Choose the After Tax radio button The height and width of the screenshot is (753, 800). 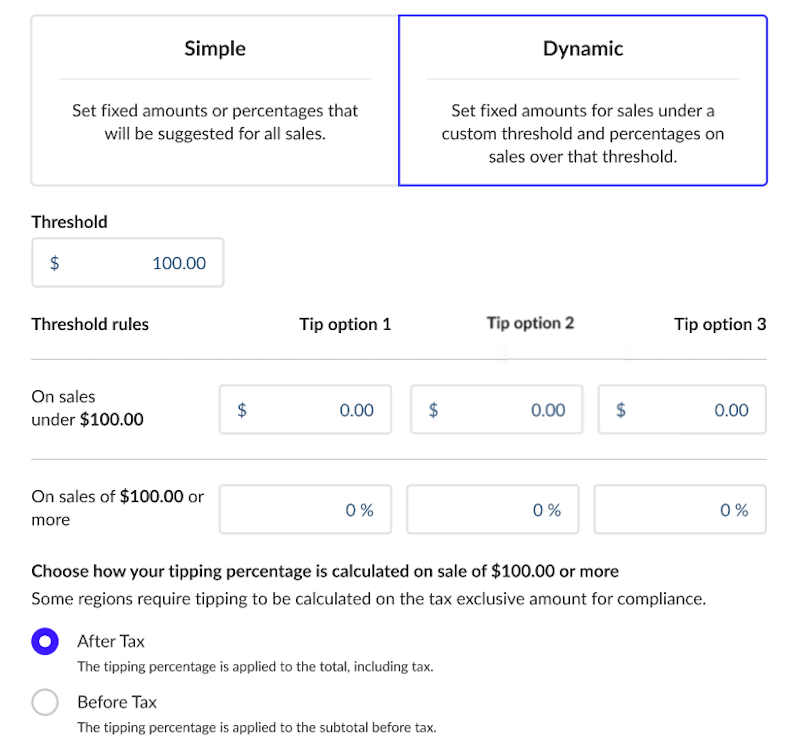point(45,642)
